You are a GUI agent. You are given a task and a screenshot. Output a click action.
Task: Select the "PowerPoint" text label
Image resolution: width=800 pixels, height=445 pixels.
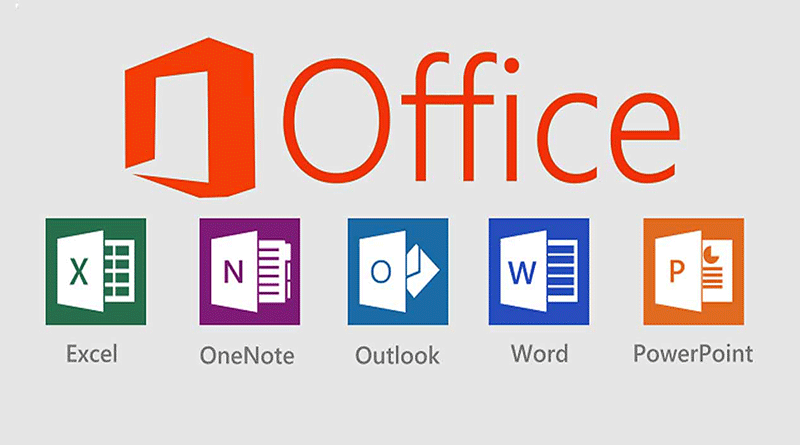click(x=693, y=354)
